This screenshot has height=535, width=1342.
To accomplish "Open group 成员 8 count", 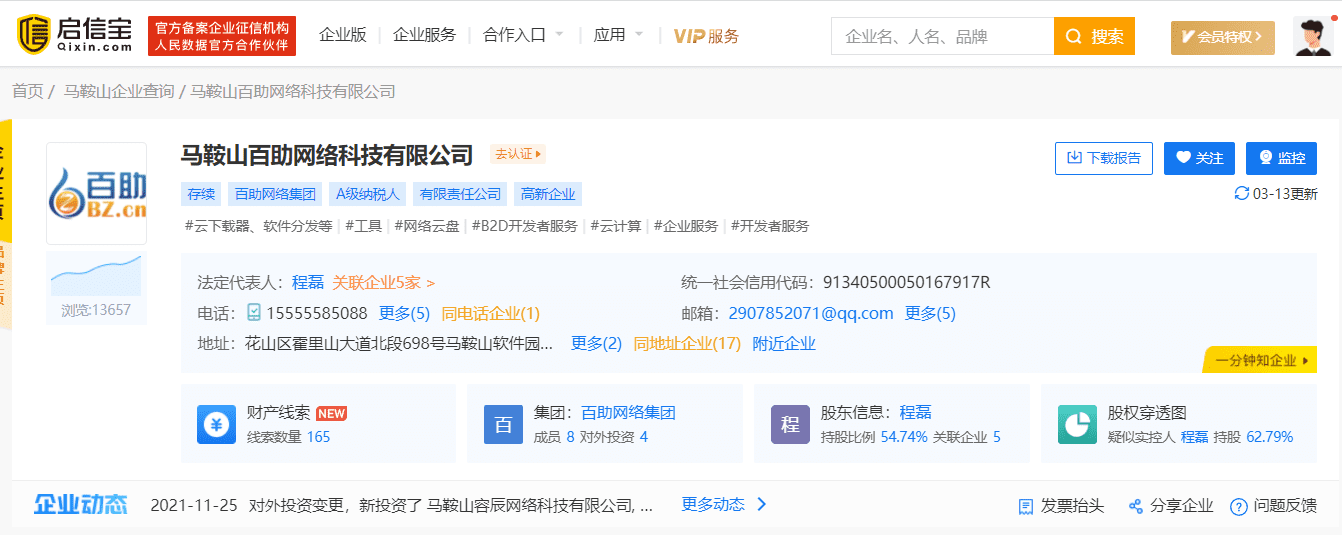I will (570, 437).
